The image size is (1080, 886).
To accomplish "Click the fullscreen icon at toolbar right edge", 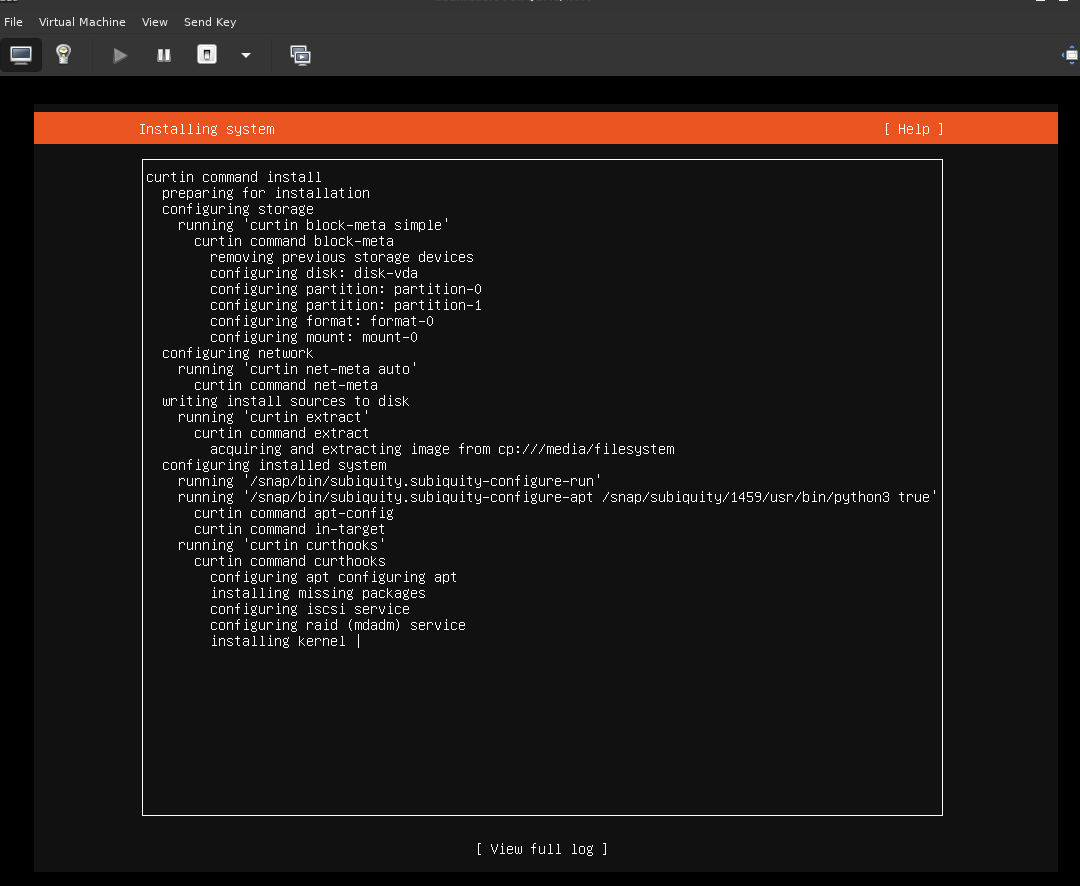I will tap(1070, 55).
